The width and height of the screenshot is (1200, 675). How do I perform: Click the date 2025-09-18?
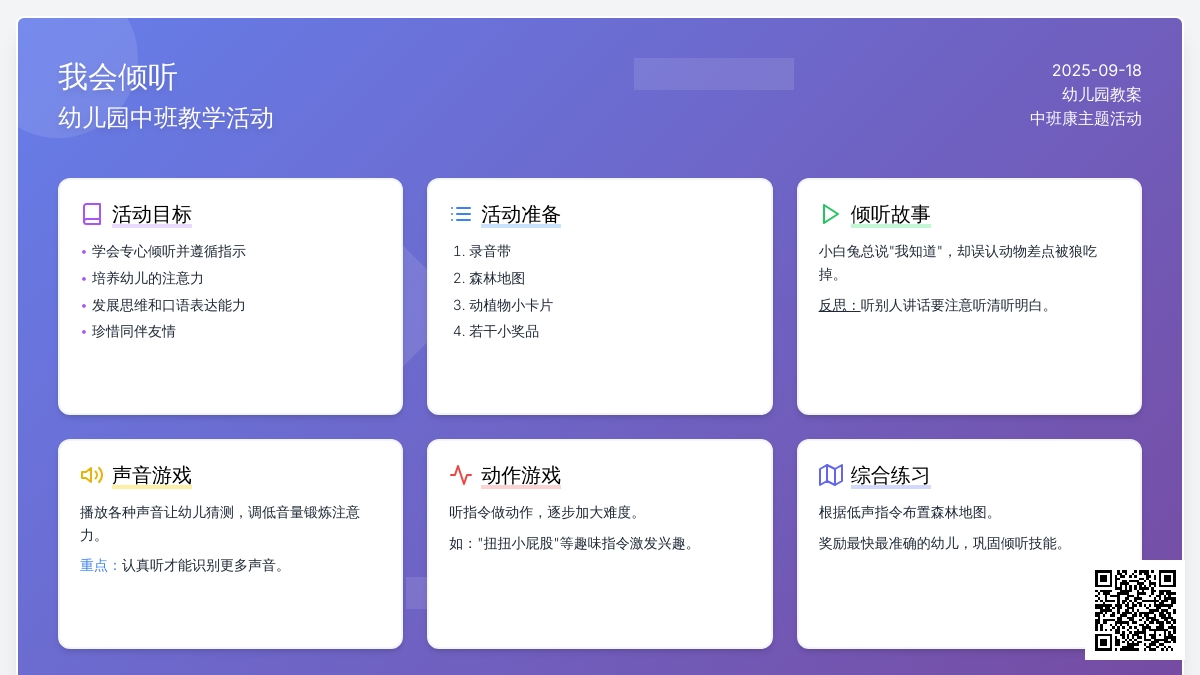(x=1096, y=71)
